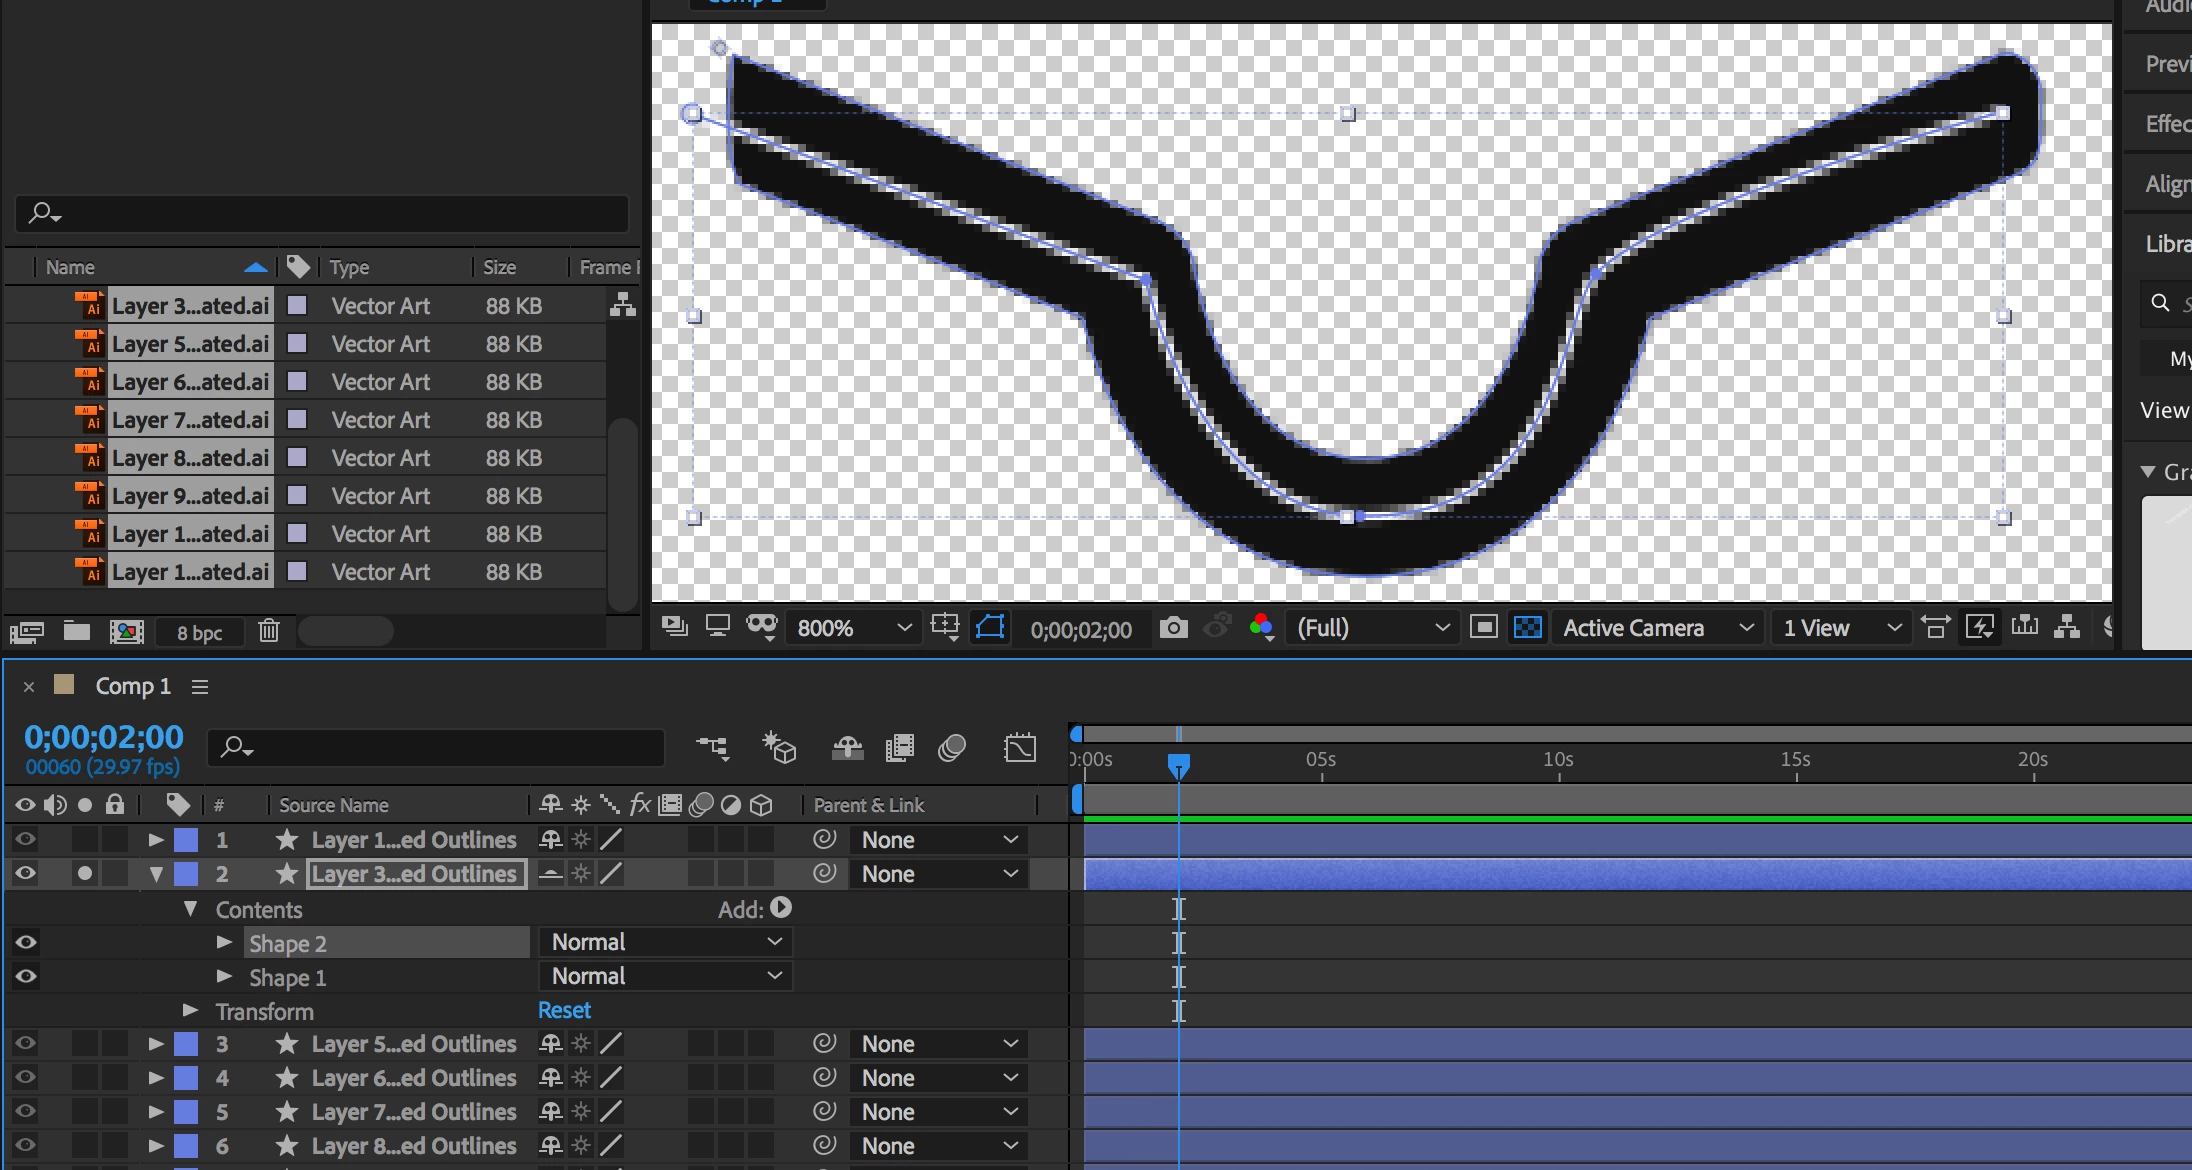The height and width of the screenshot is (1170, 2192).
Task: Turn off solo on Layer 3 Outlines
Action: [85, 874]
